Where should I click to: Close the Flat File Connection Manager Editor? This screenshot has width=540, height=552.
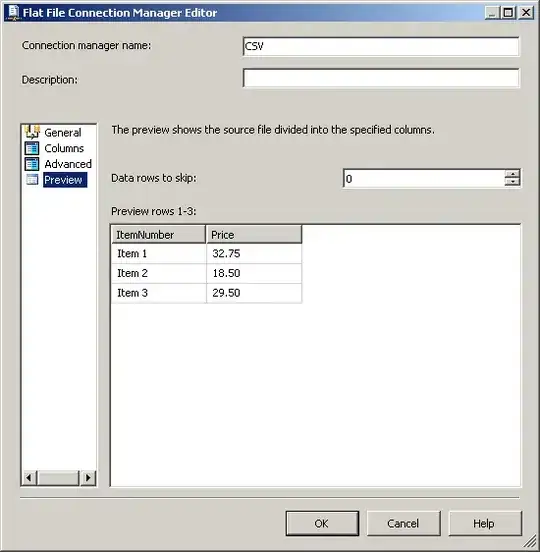tap(526, 13)
